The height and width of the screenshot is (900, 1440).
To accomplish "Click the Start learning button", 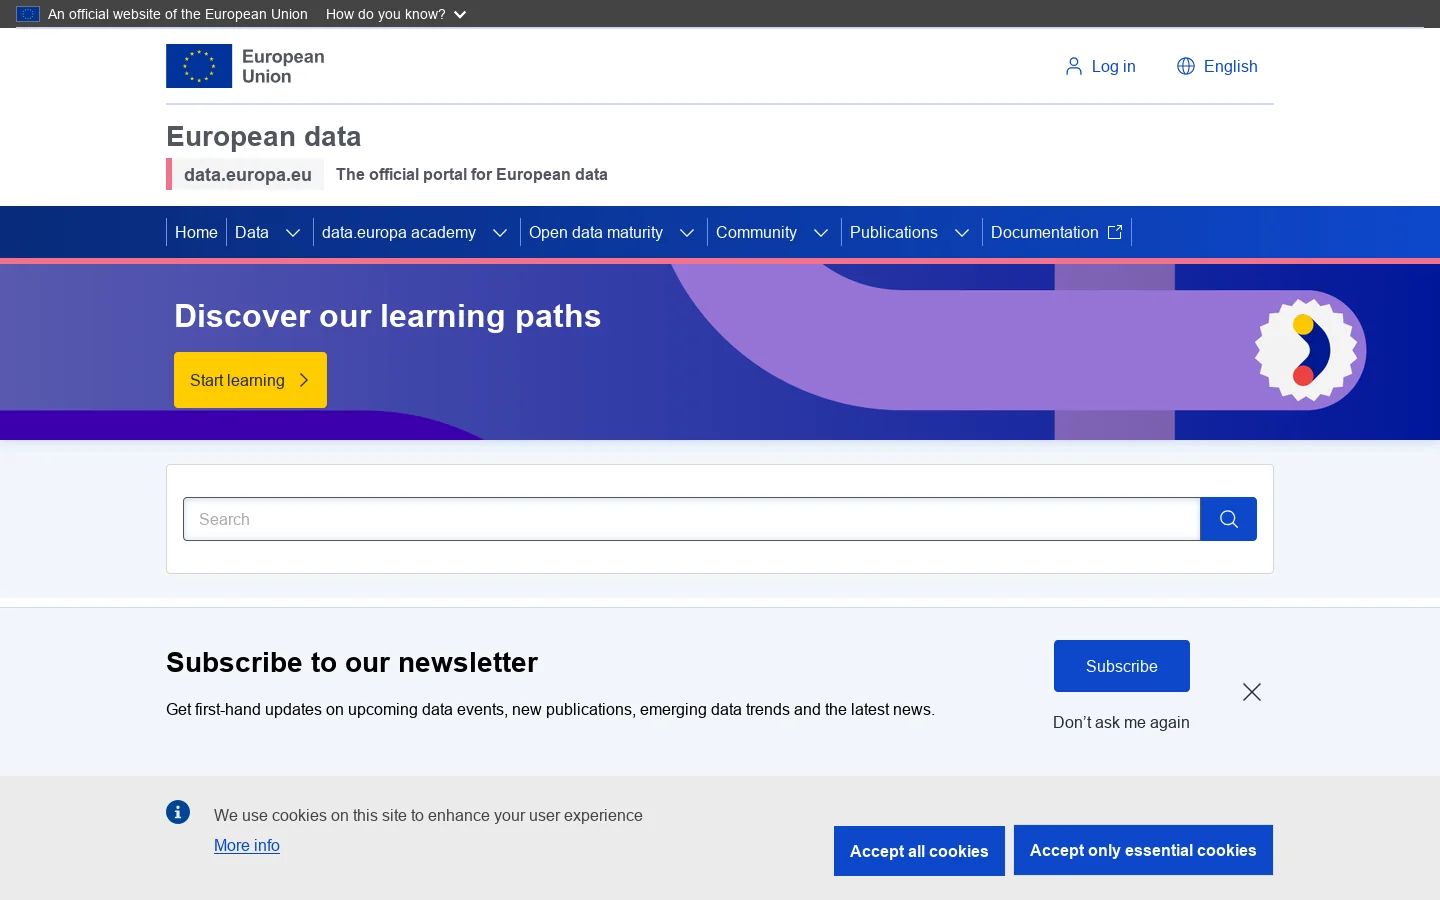I will 250,380.
